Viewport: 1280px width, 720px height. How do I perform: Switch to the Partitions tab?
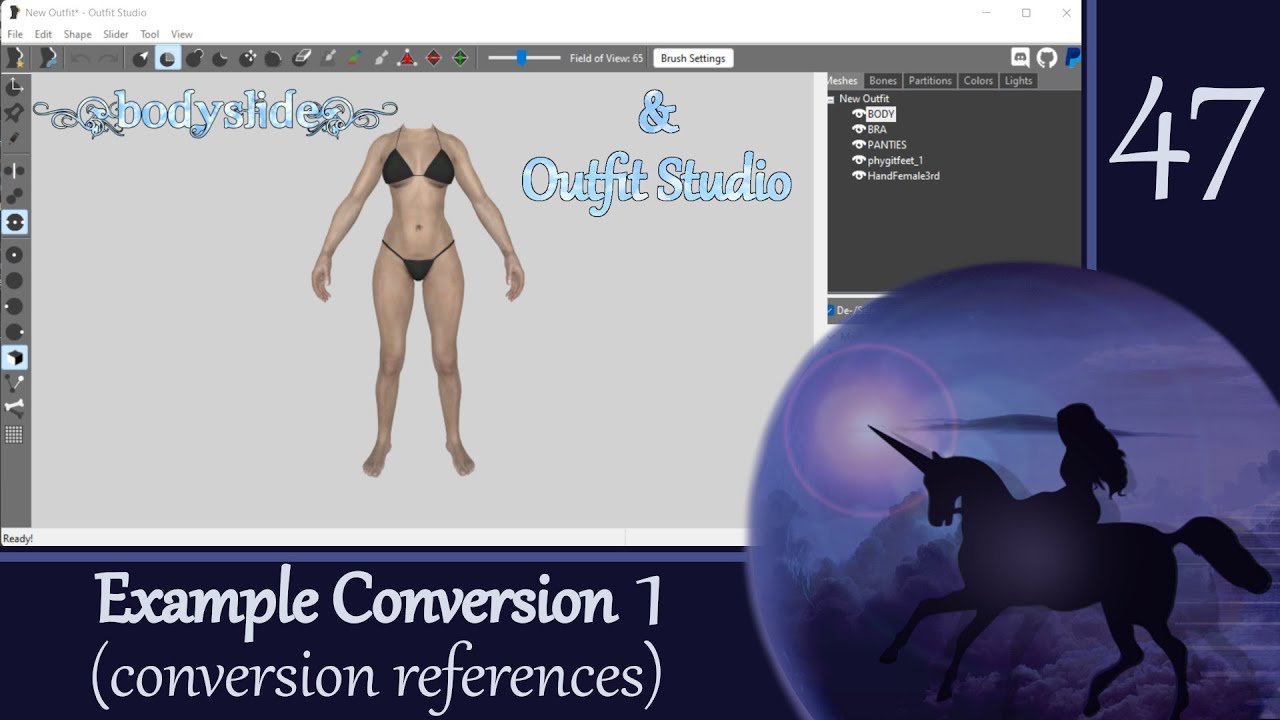pos(930,81)
